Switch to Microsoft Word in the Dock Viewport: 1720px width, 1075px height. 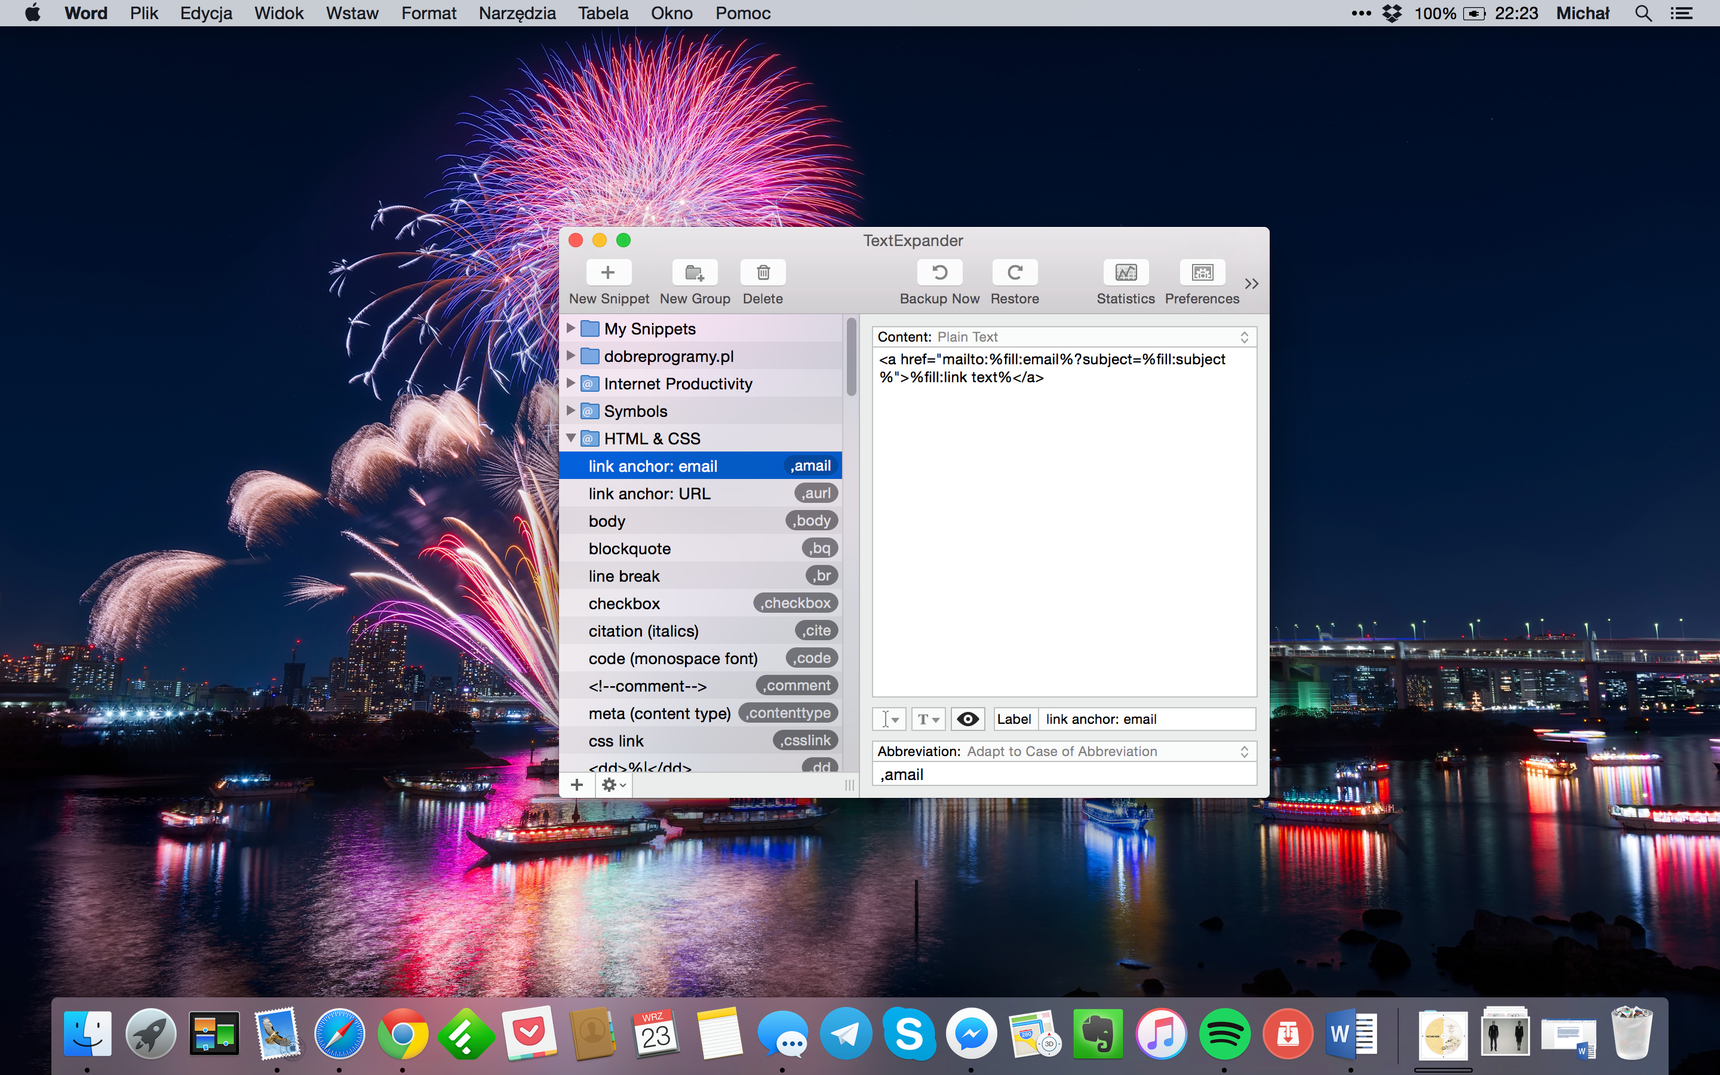[x=1350, y=1033]
